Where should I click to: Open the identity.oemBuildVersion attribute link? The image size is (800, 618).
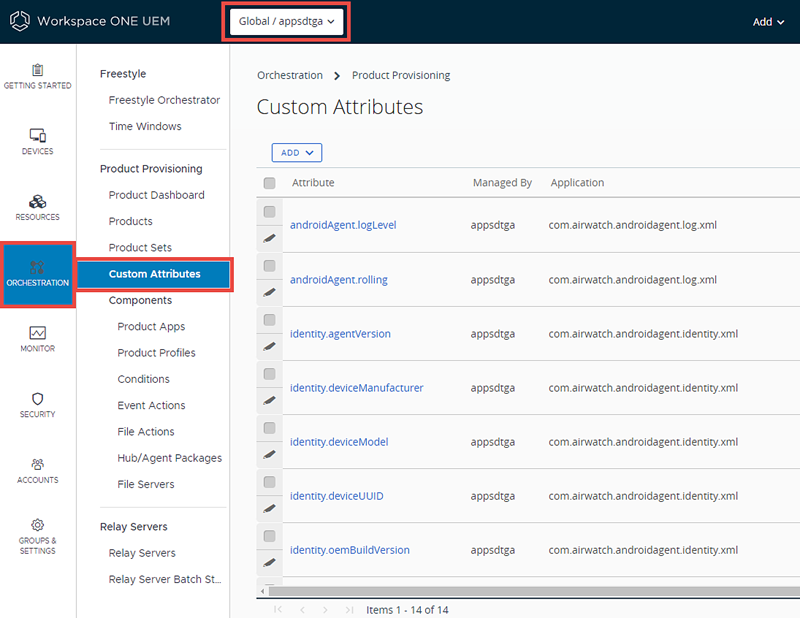349,550
